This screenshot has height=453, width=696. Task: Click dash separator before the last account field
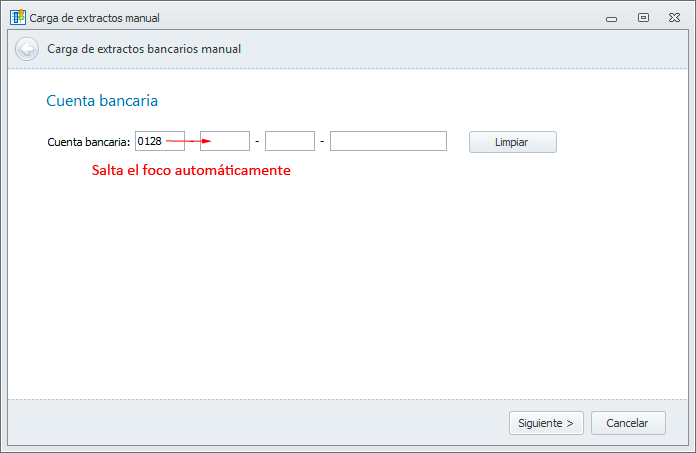coord(322,141)
